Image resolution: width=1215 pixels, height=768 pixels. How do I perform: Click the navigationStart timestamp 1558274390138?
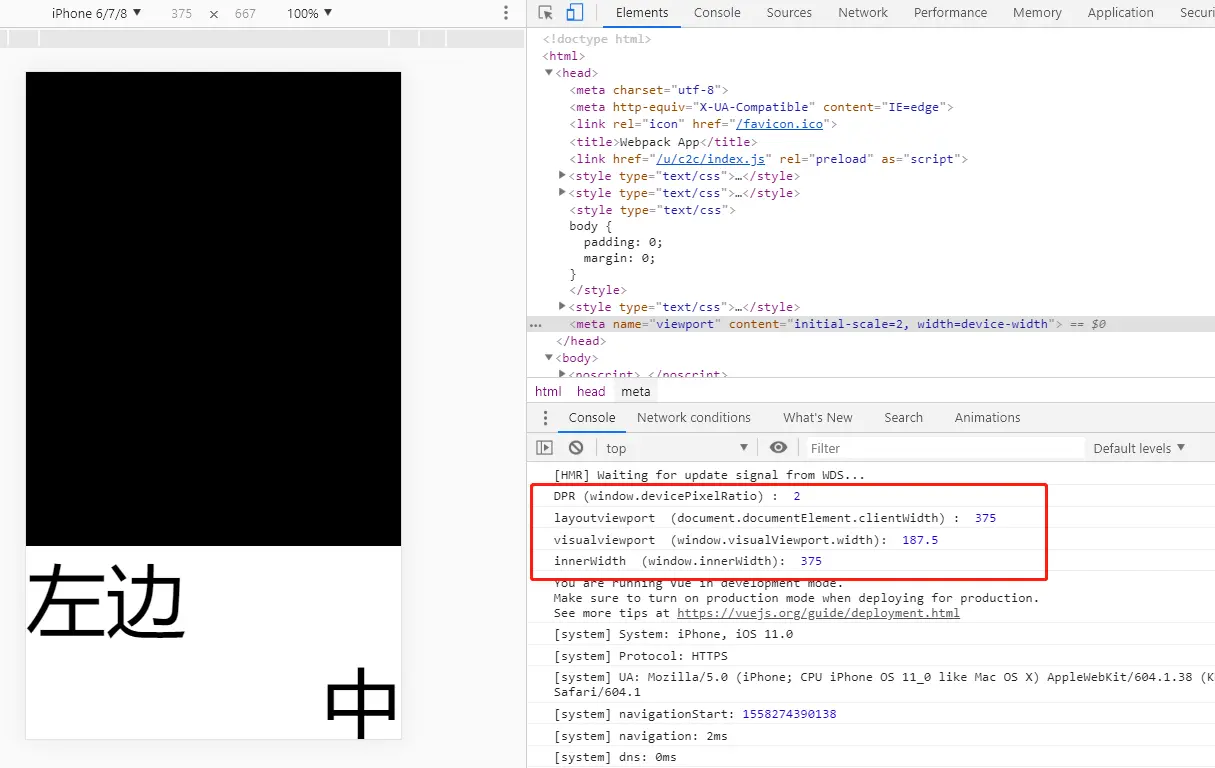789,714
